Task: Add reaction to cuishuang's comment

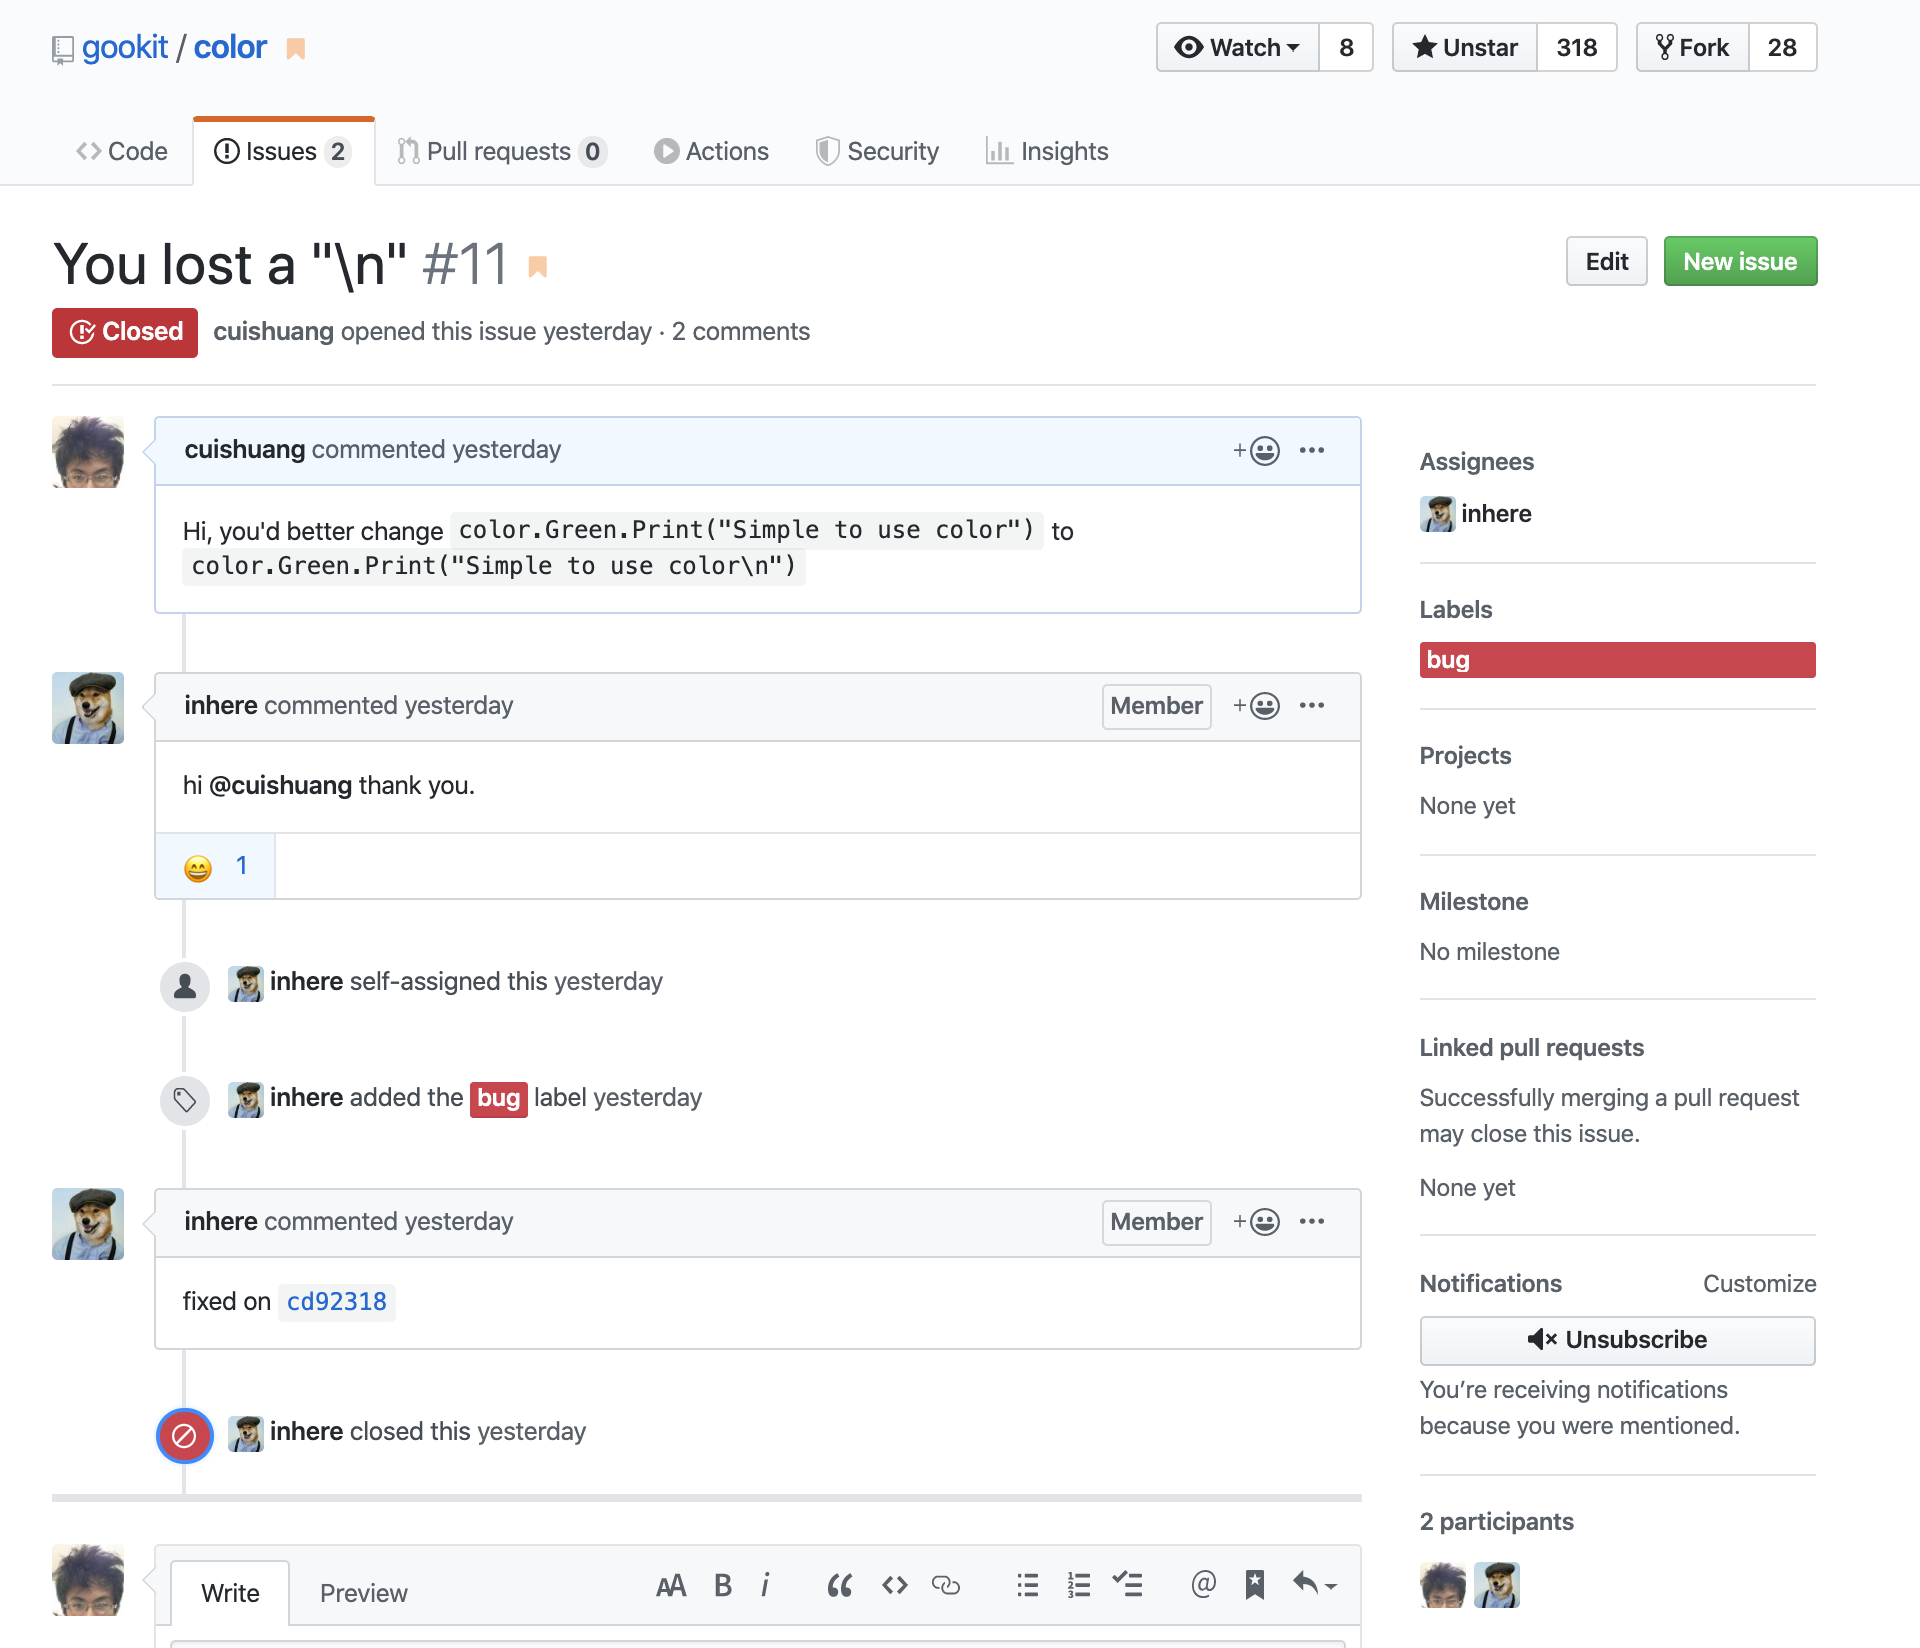Action: pos(1256,451)
